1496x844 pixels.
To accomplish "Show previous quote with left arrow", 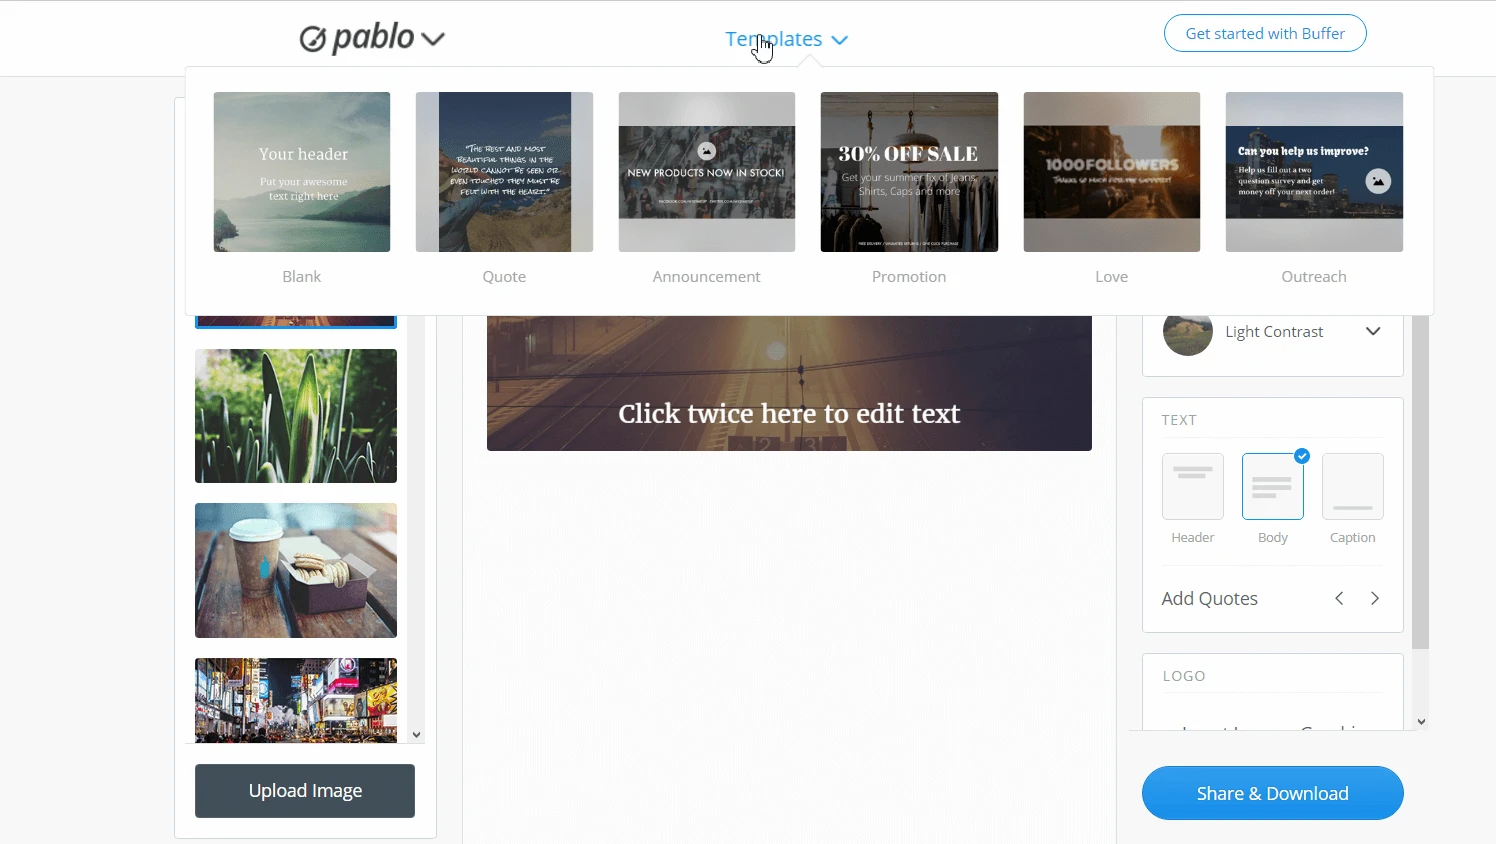I will click(x=1339, y=598).
